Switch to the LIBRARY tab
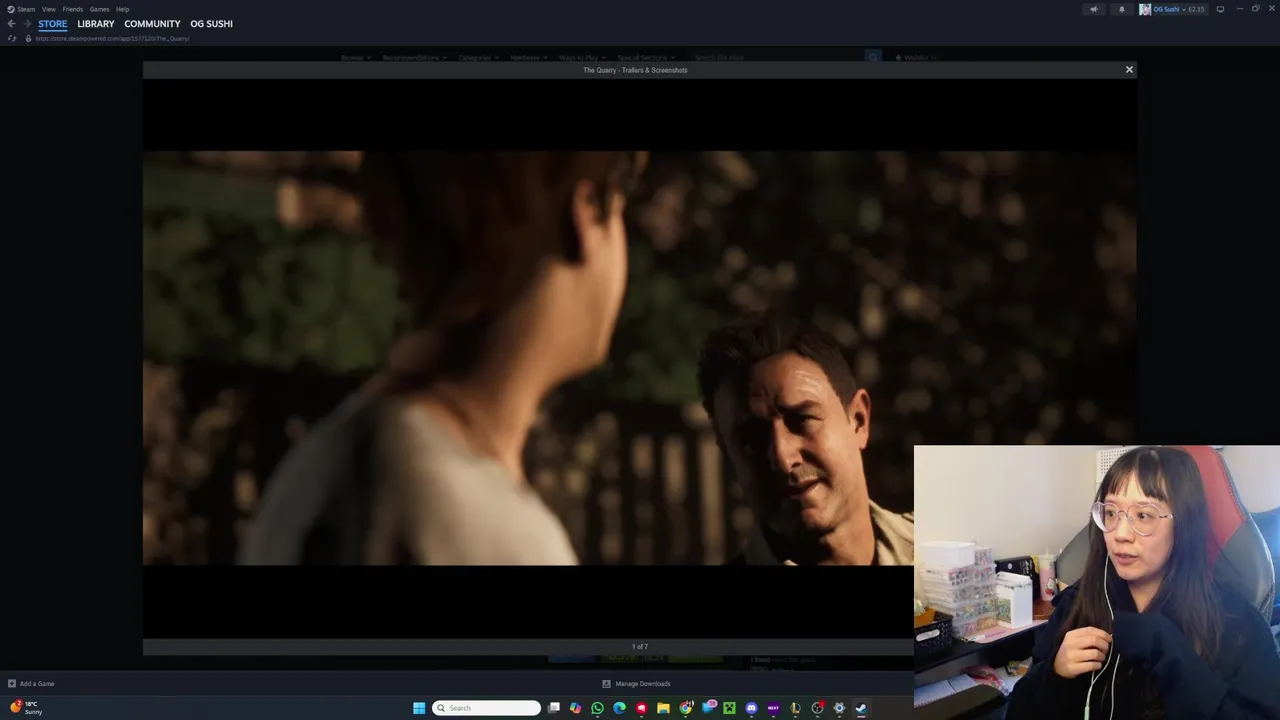 point(96,24)
